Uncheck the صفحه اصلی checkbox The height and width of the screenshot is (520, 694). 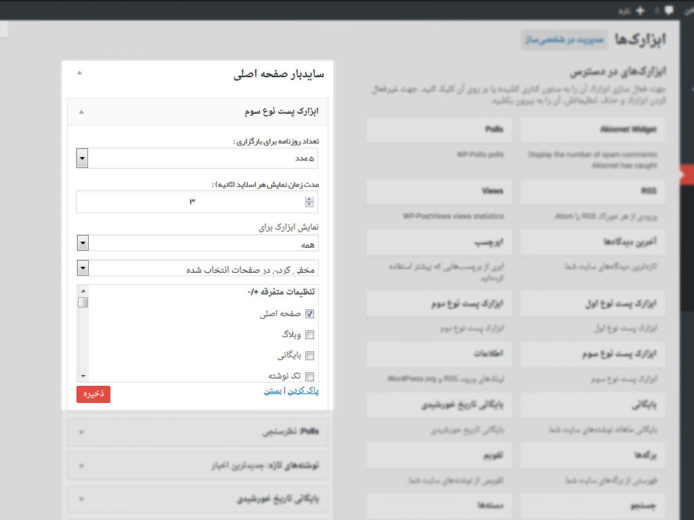point(309,313)
